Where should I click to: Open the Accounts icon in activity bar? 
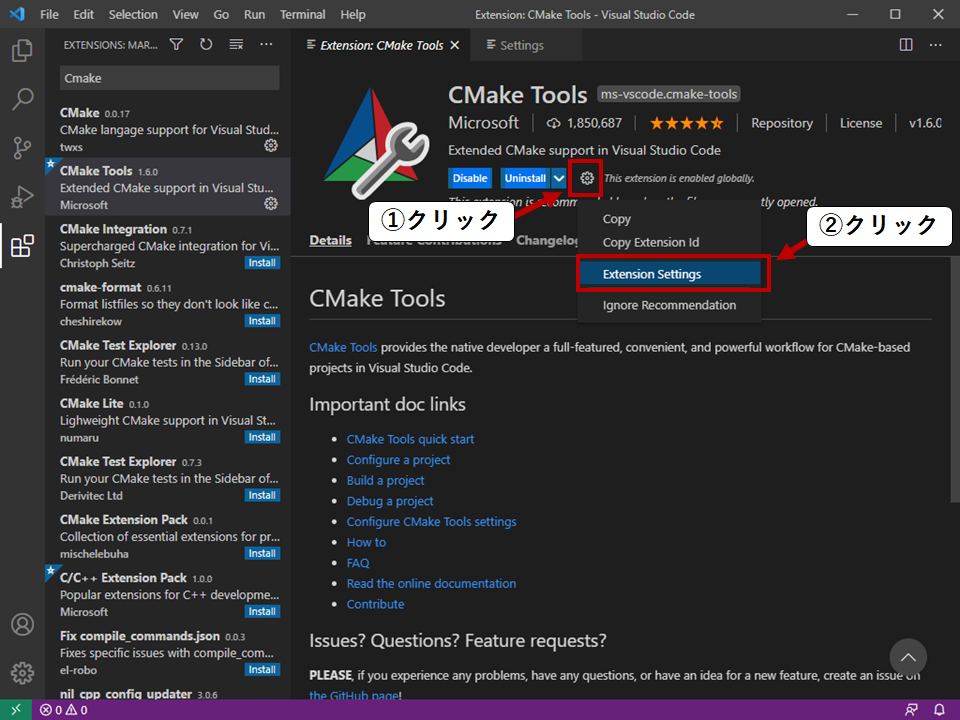[x=22, y=624]
